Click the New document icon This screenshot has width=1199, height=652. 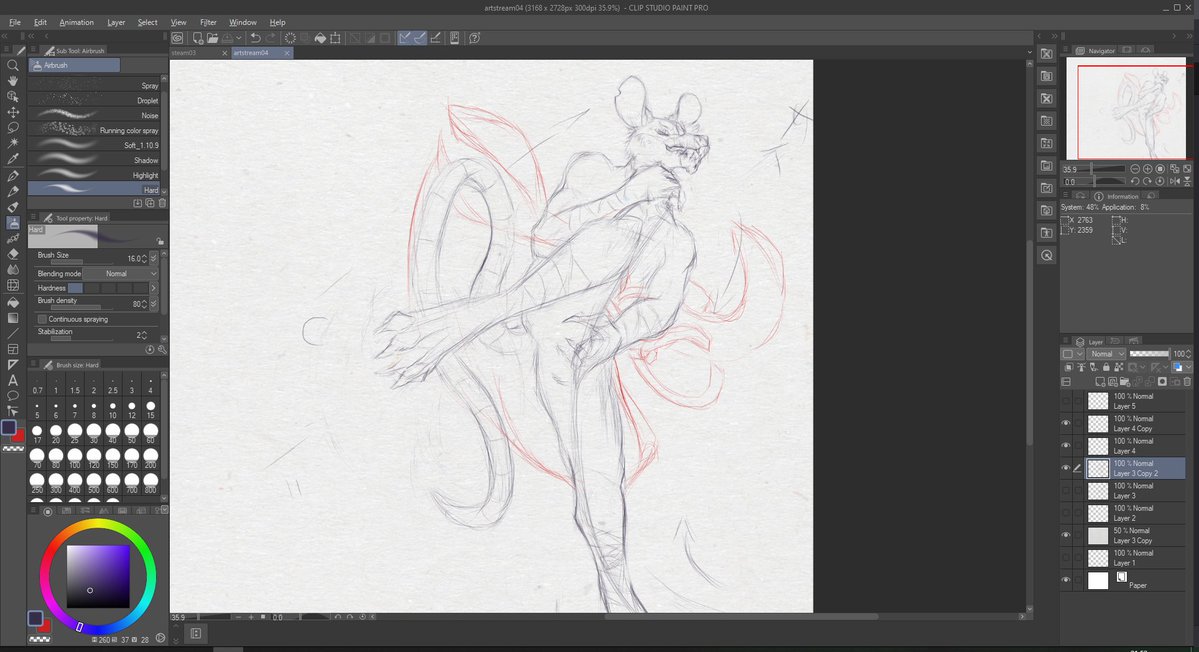click(x=198, y=37)
